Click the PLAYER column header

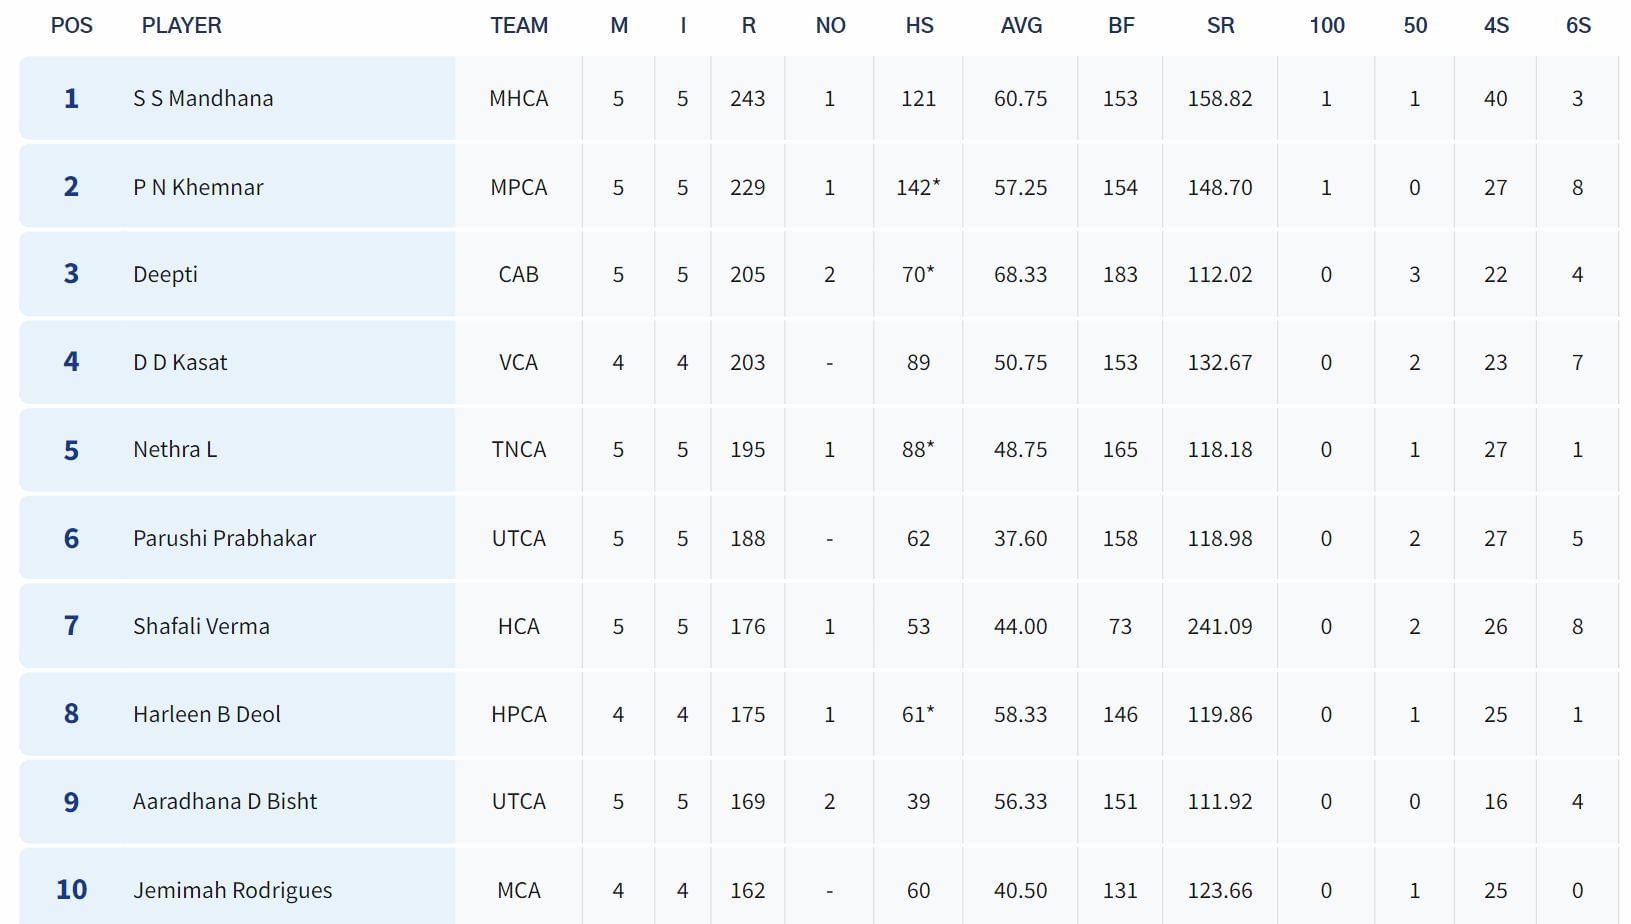(x=181, y=26)
